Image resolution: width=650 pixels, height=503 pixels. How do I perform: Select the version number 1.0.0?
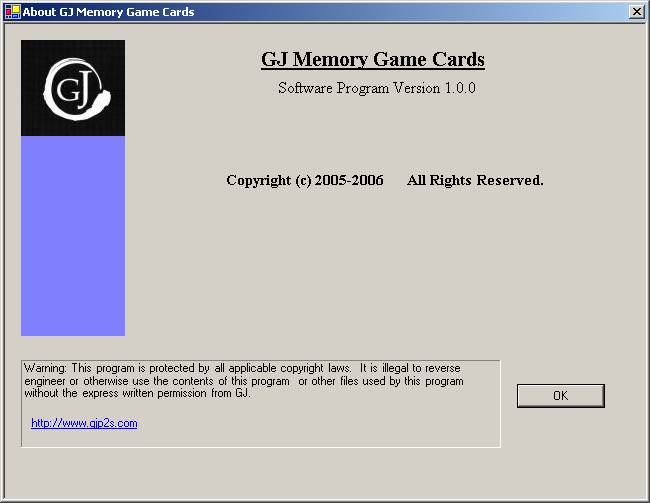click(458, 88)
